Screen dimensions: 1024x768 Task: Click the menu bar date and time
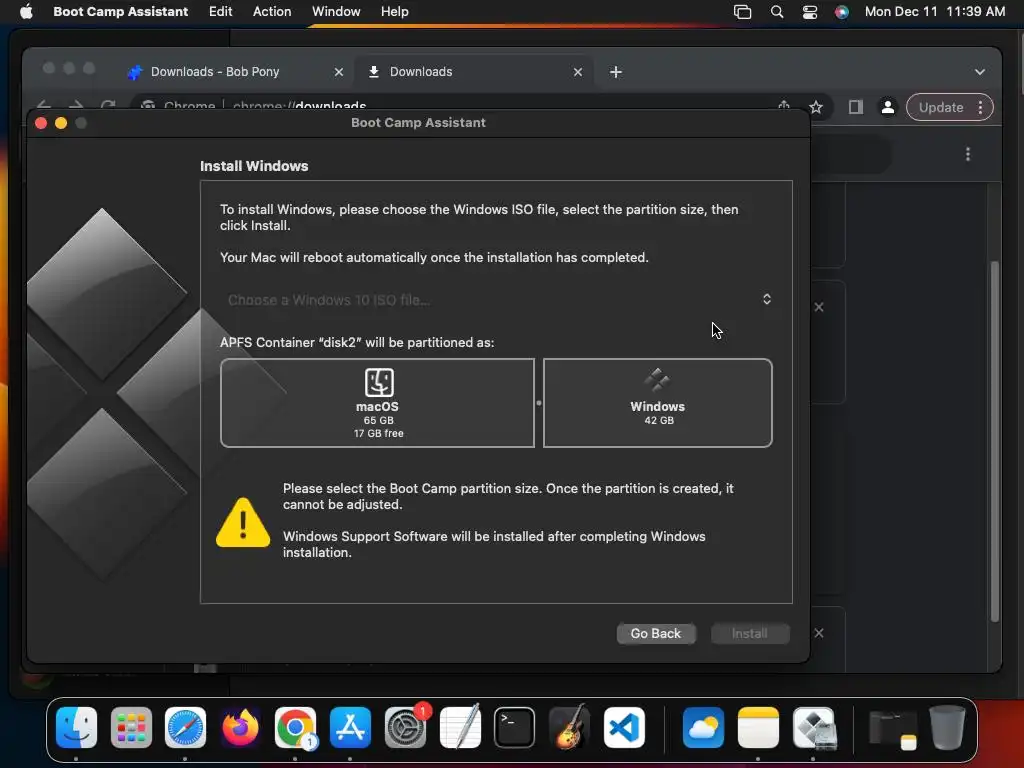click(x=935, y=11)
